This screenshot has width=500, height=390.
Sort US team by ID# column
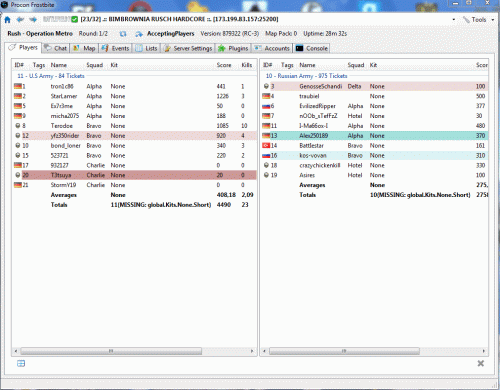(19, 65)
